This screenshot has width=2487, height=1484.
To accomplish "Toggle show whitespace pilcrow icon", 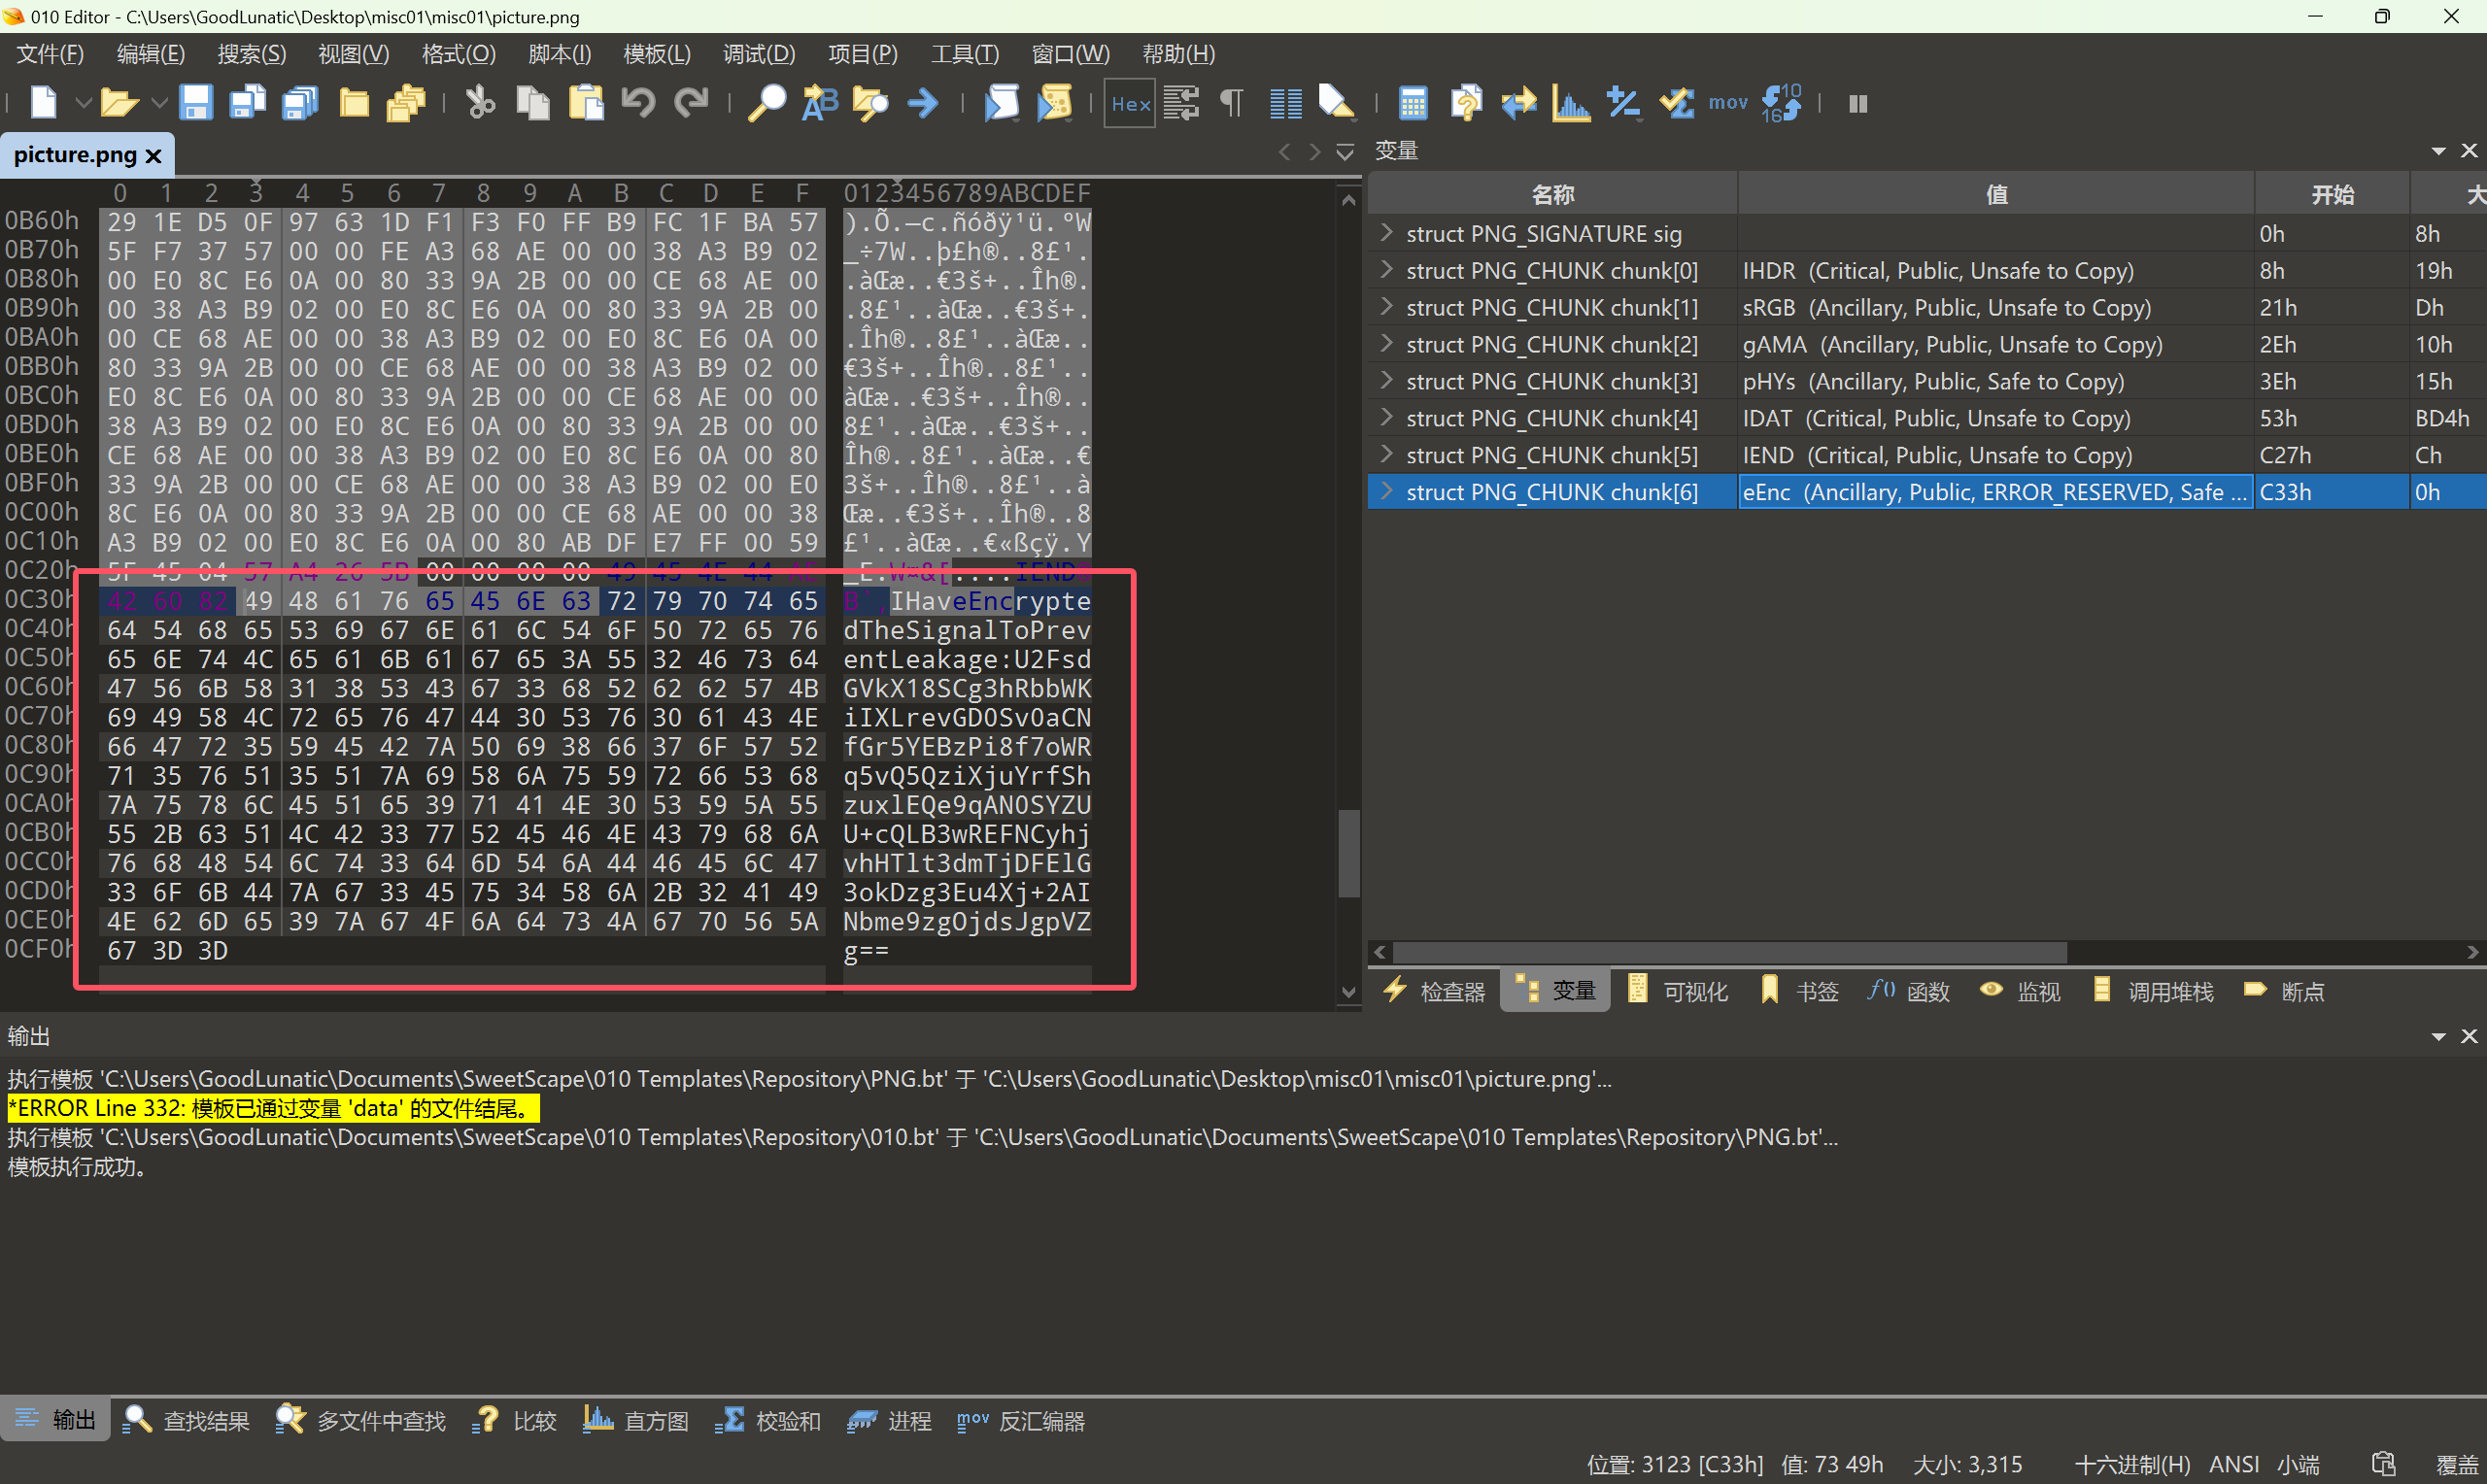I will (1232, 103).
